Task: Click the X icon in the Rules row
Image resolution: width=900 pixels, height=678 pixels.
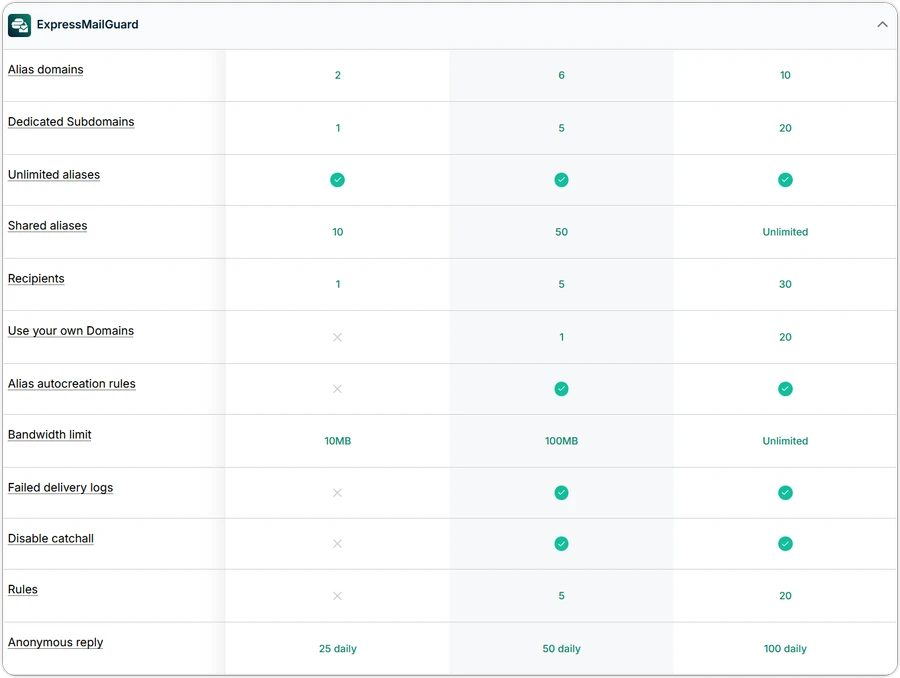Action: pyautogui.click(x=338, y=596)
